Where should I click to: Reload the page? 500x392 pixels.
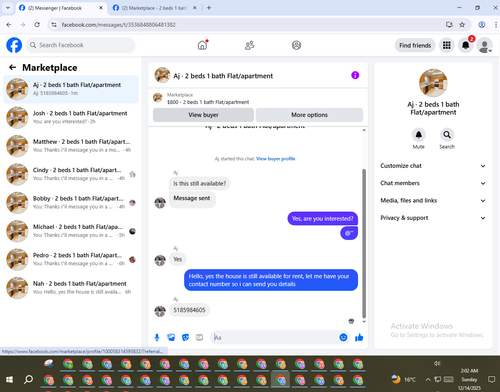point(37,25)
